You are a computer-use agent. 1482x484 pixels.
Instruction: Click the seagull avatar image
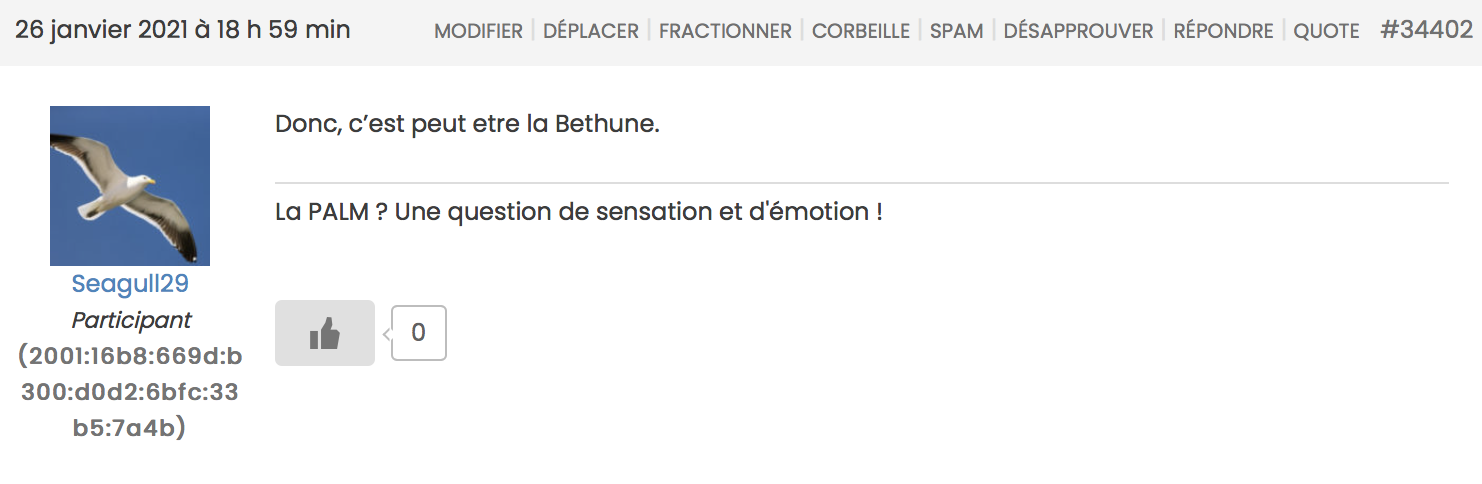pos(130,186)
